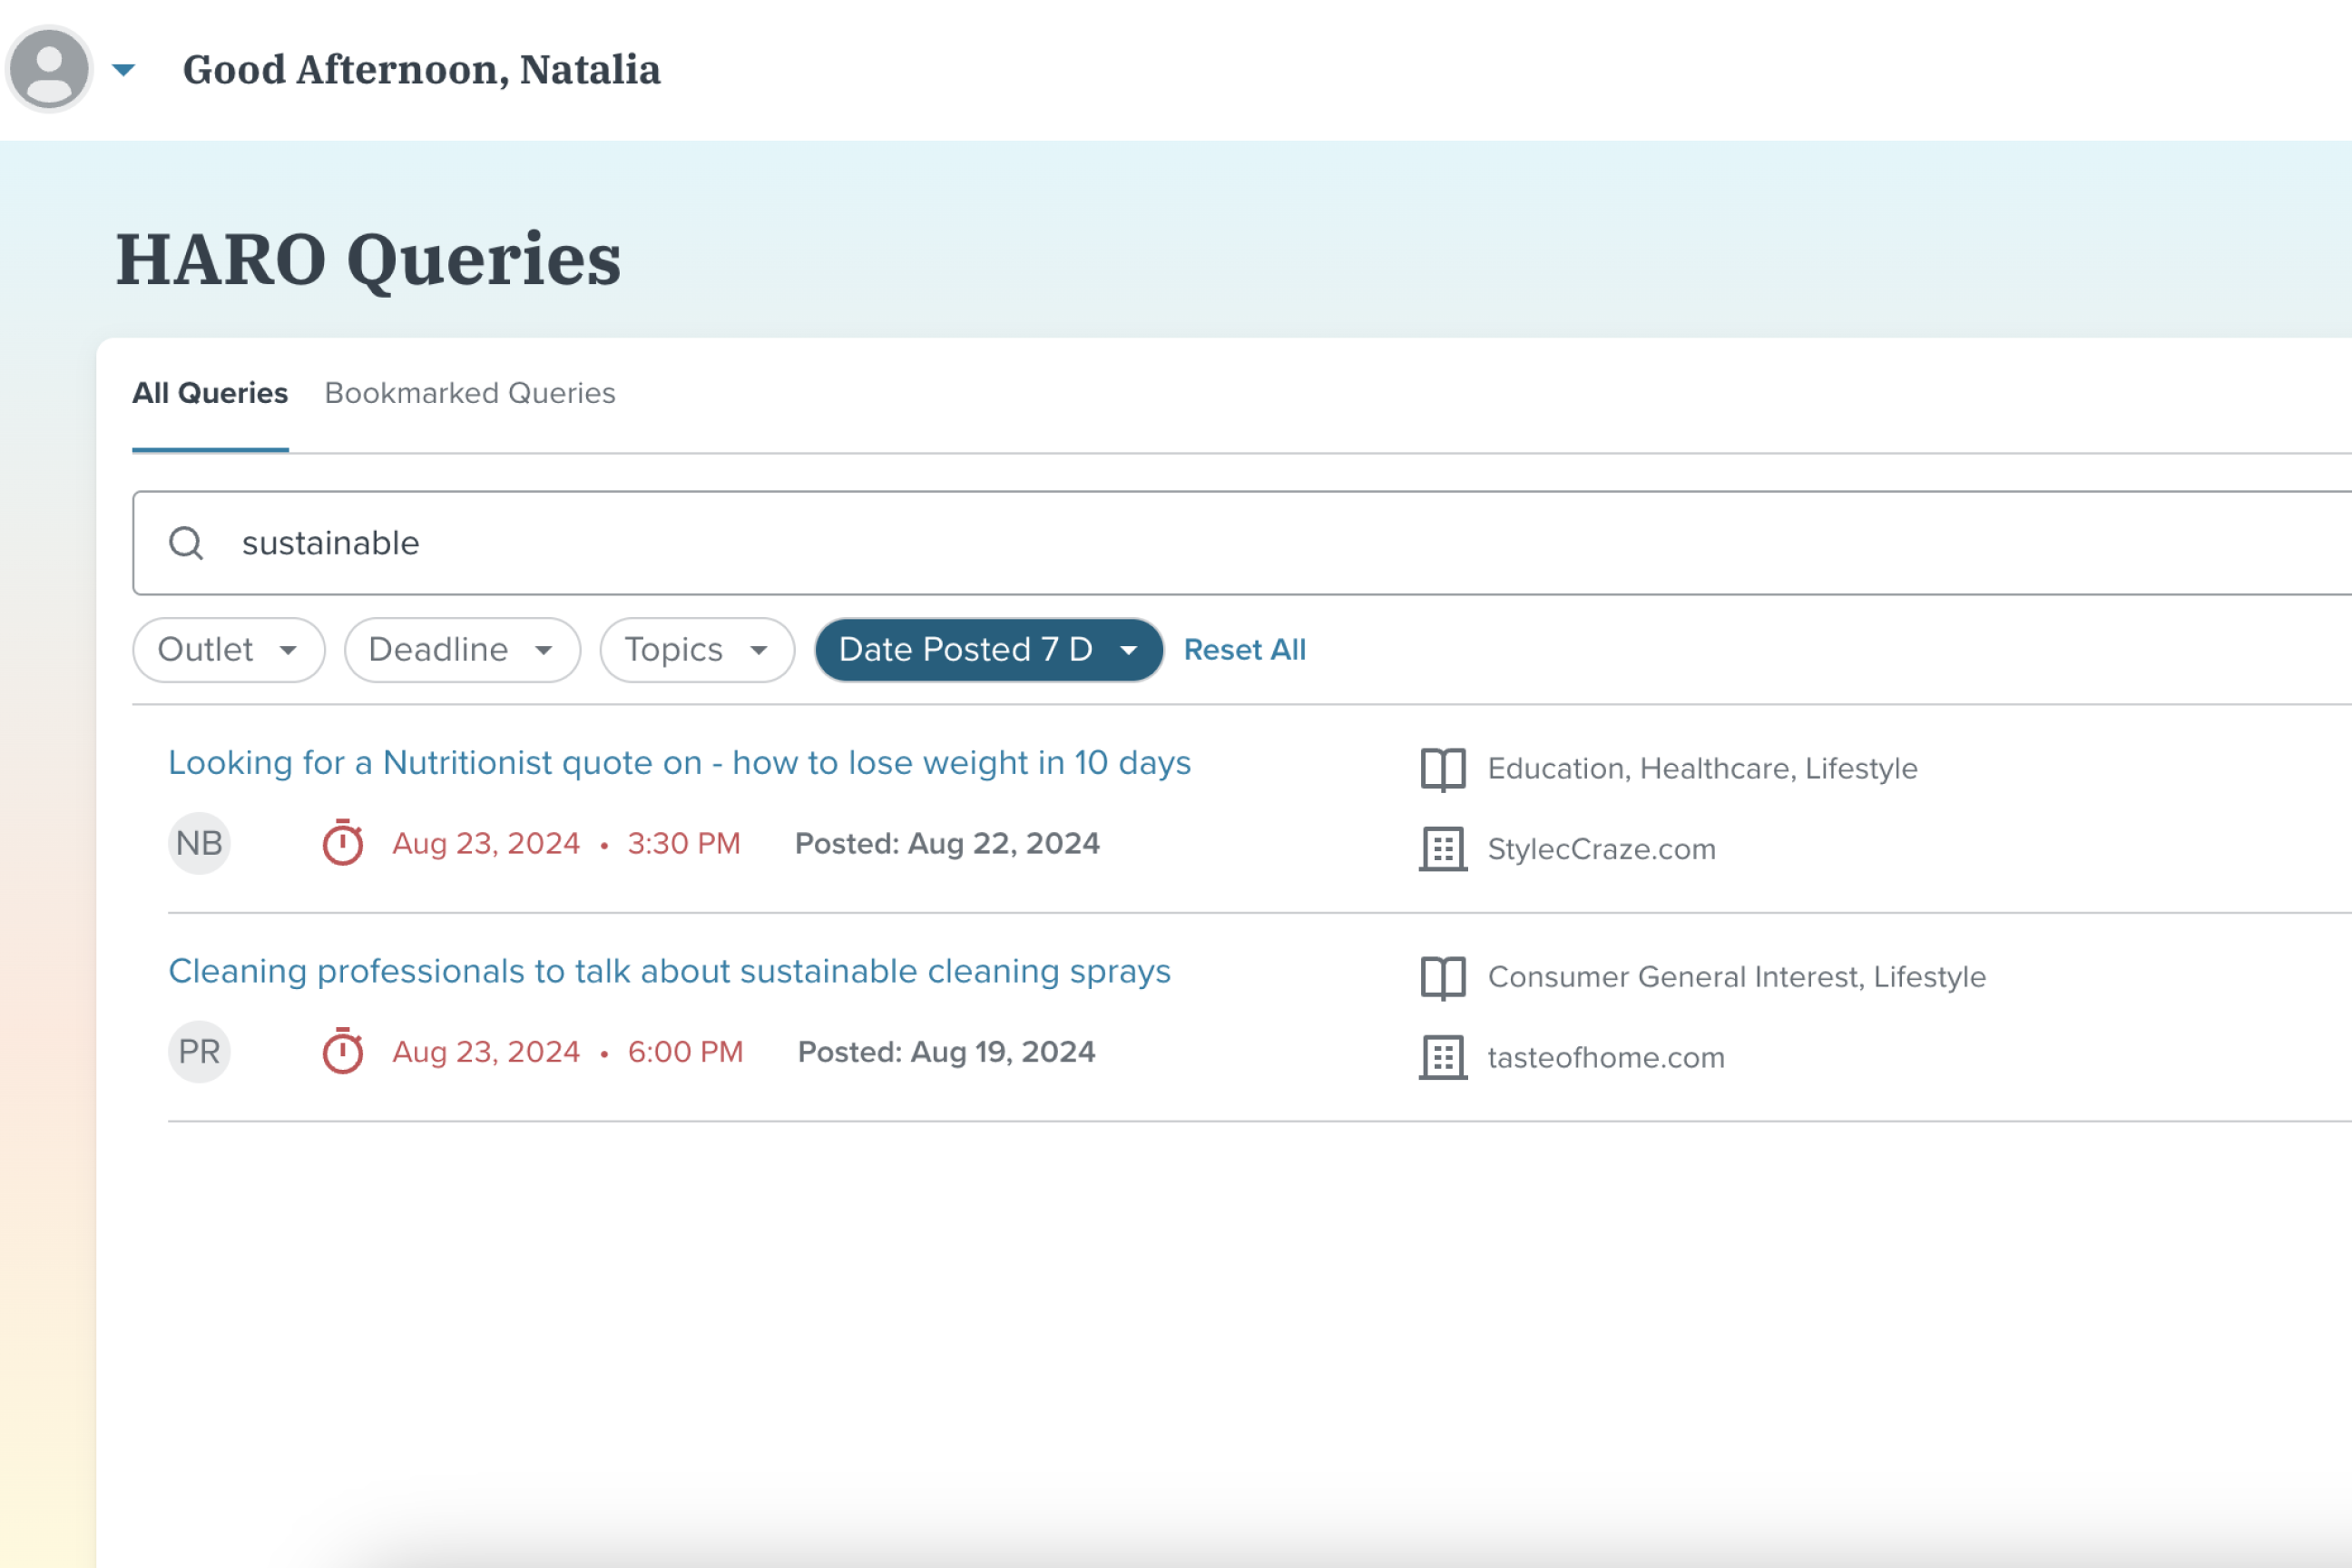Expand the Topics filter dropdown

[x=697, y=650]
